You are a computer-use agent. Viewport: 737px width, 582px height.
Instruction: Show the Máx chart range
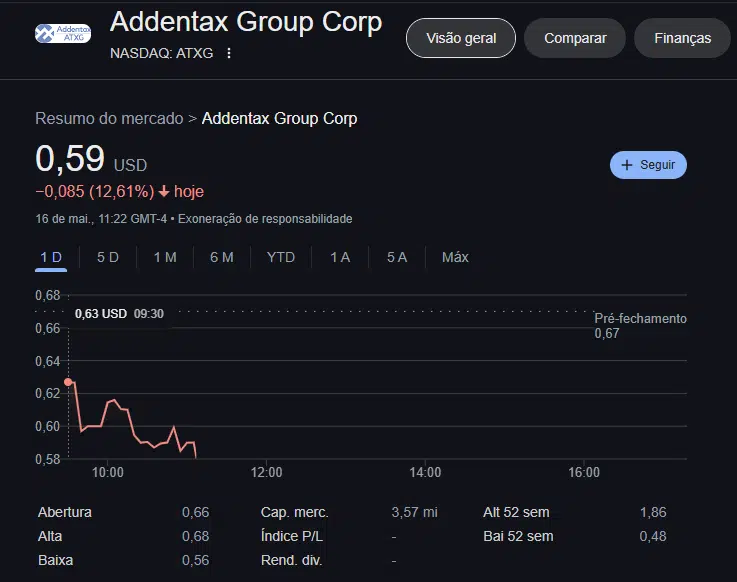coord(455,257)
